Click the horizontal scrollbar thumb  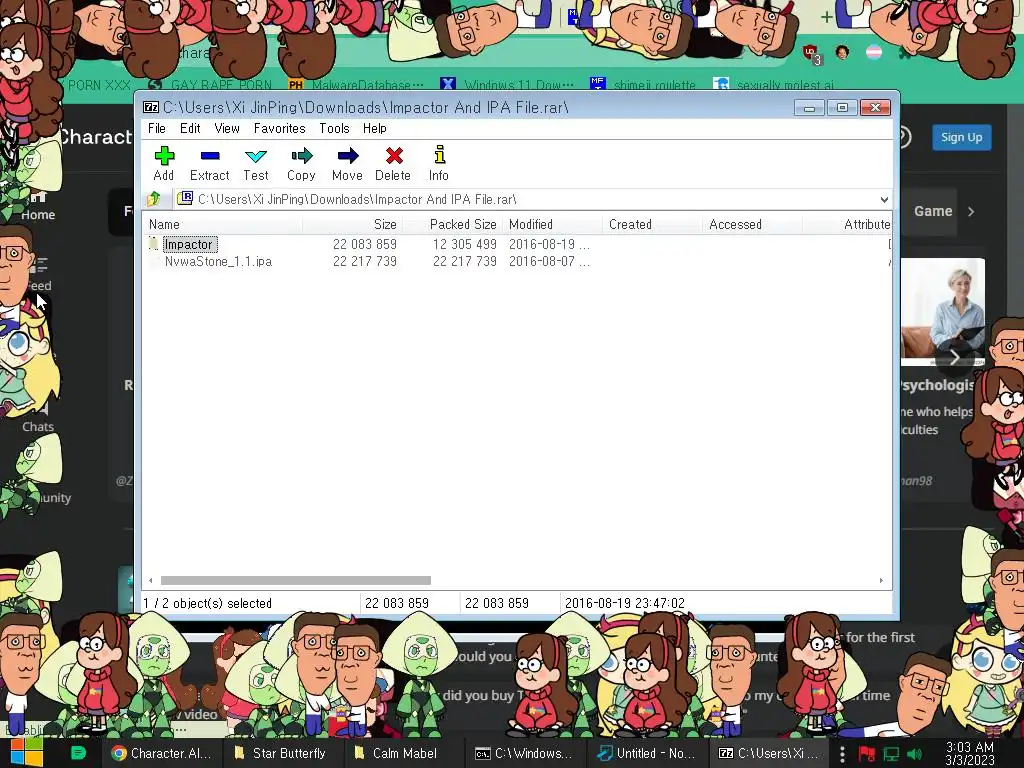tap(296, 581)
